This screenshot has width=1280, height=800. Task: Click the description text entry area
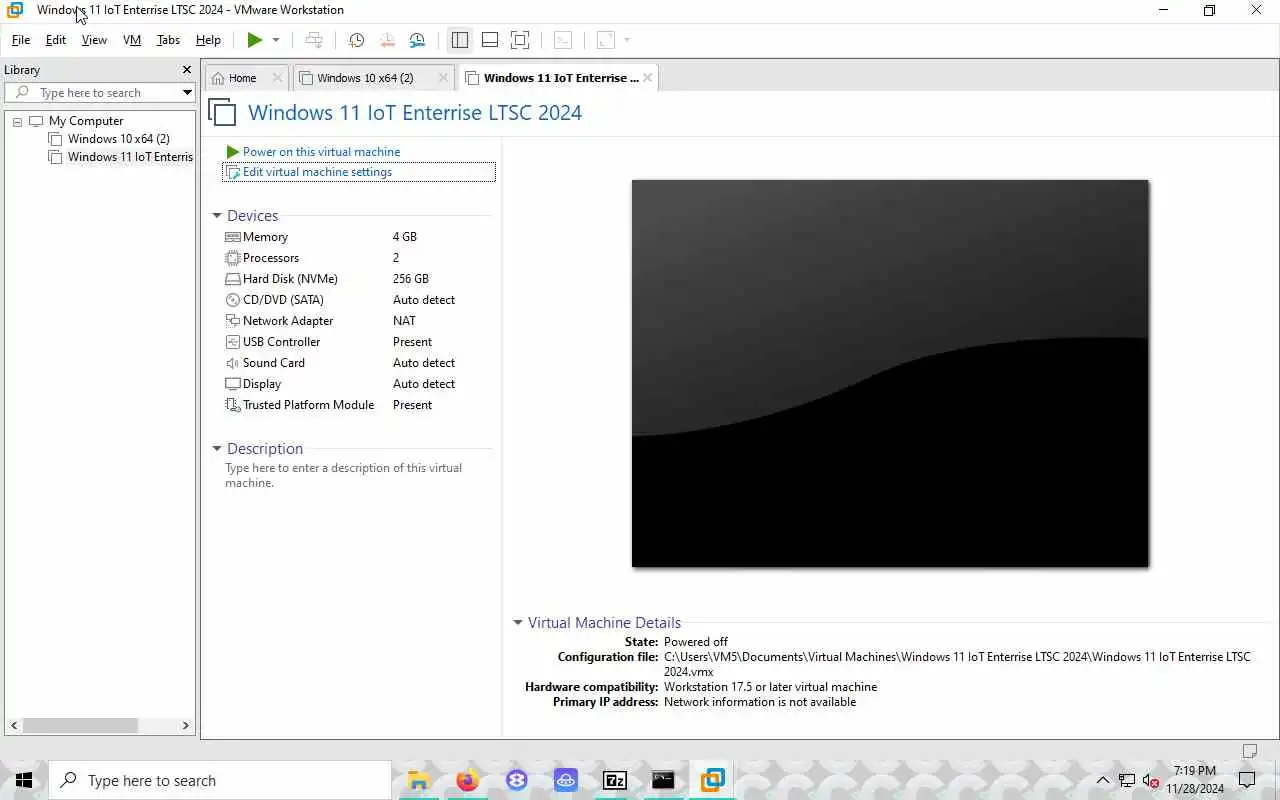click(344, 475)
